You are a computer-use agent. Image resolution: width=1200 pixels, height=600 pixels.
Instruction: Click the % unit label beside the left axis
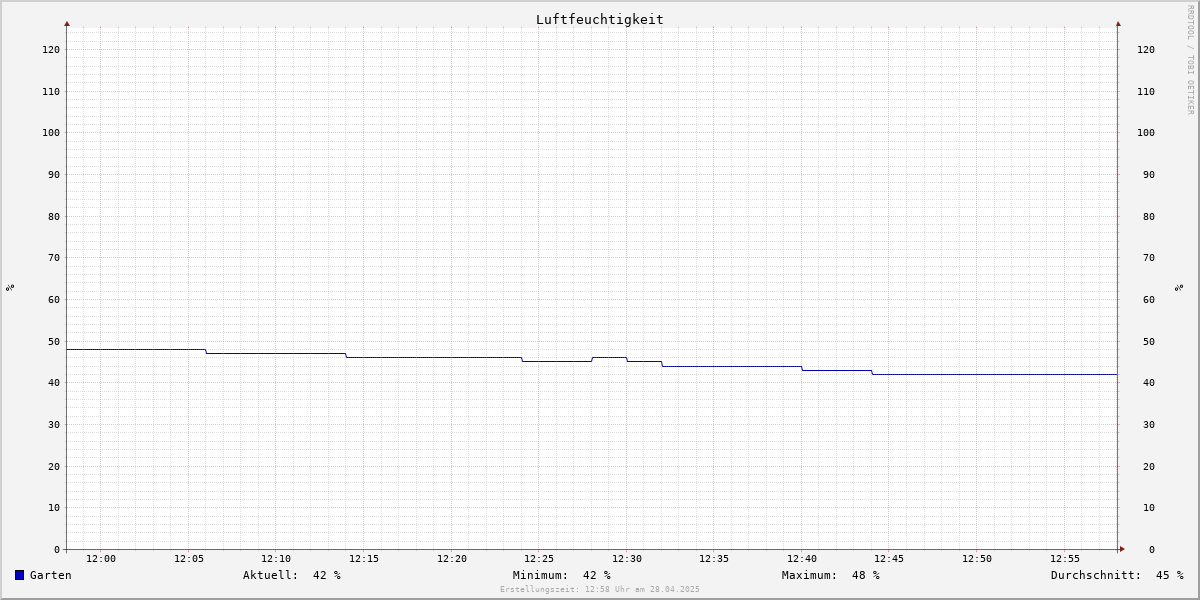pos(10,287)
